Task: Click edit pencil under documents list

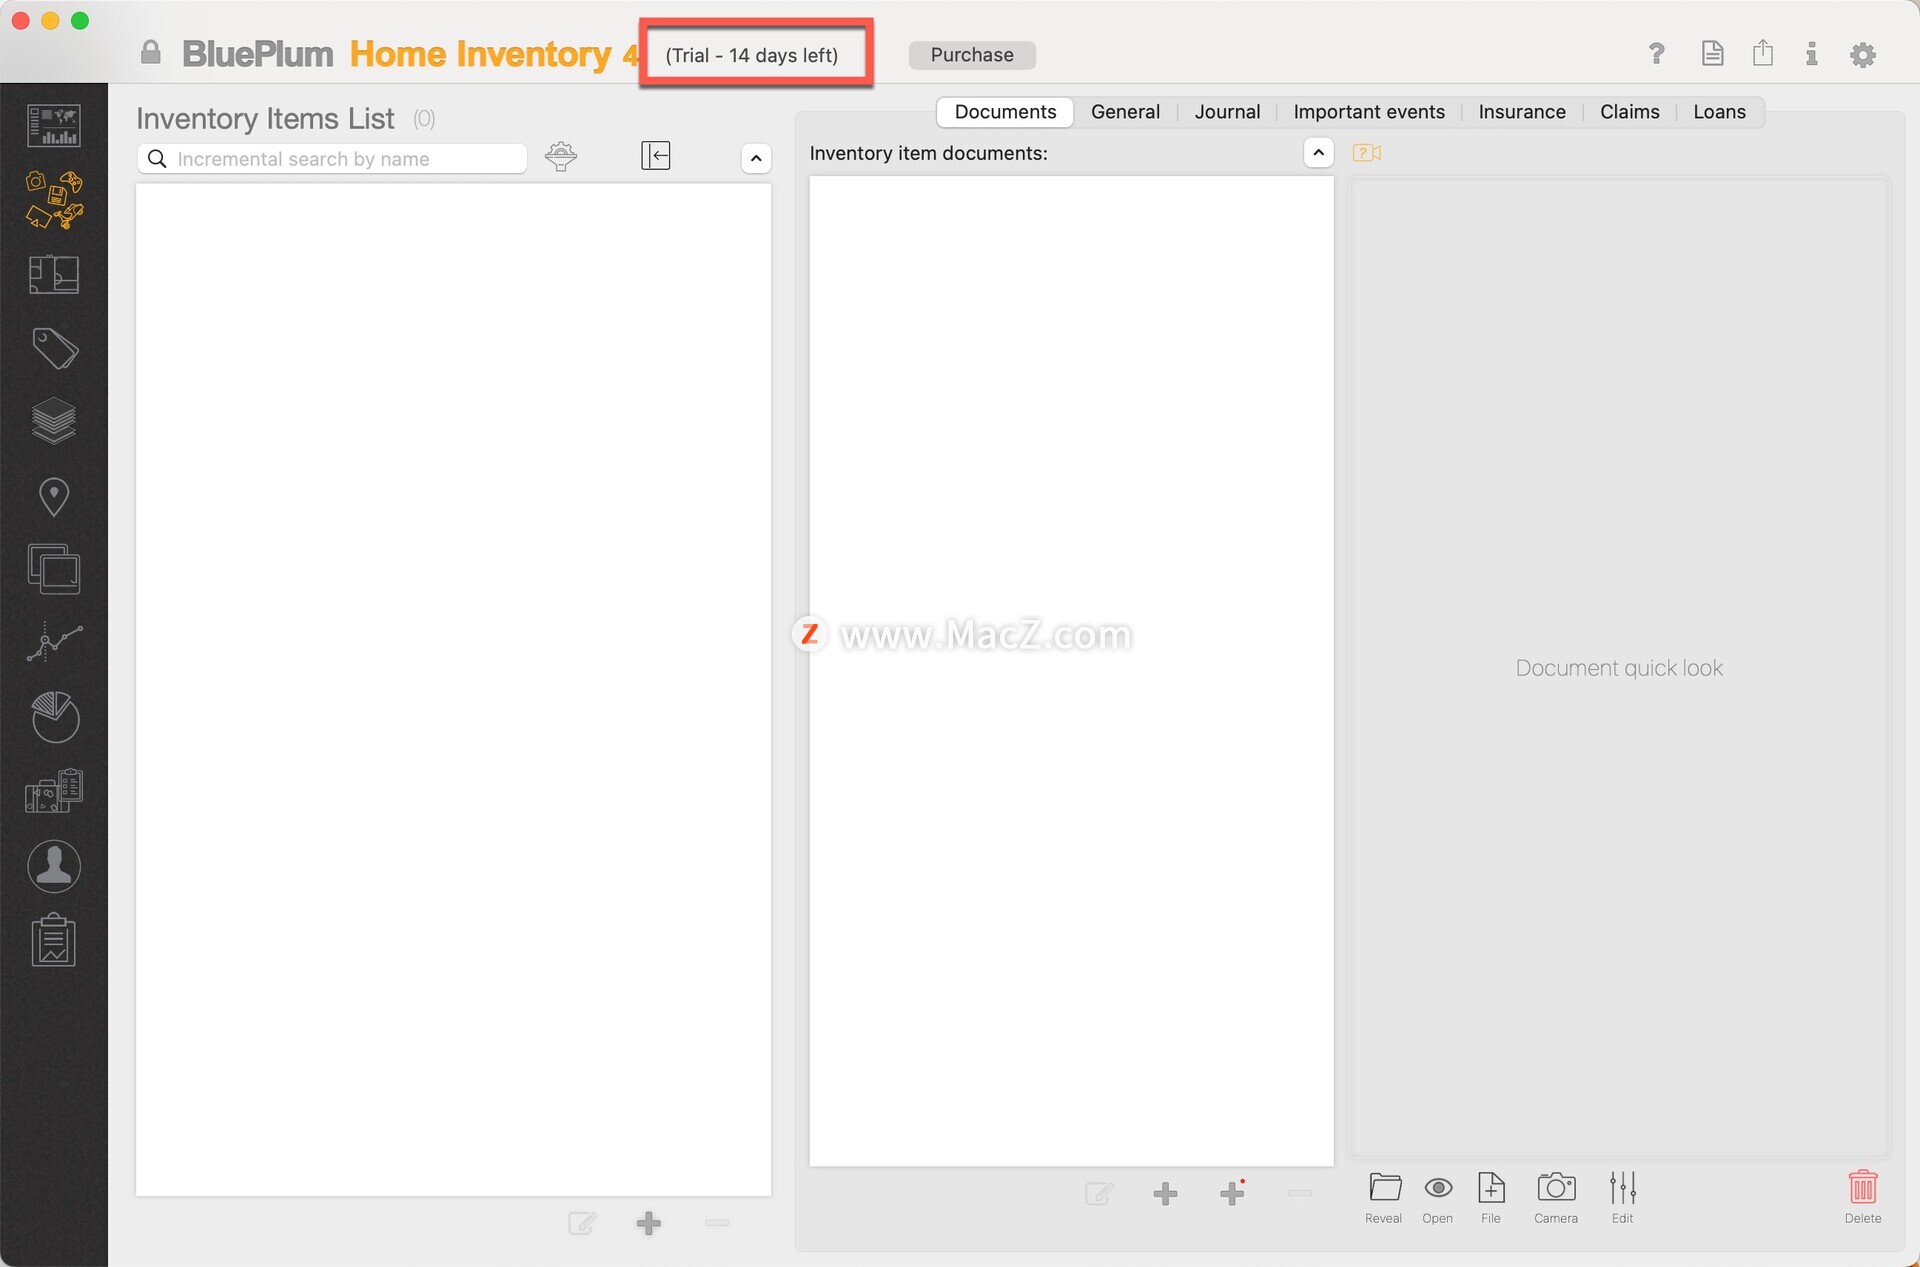Action: pyautogui.click(x=1099, y=1193)
